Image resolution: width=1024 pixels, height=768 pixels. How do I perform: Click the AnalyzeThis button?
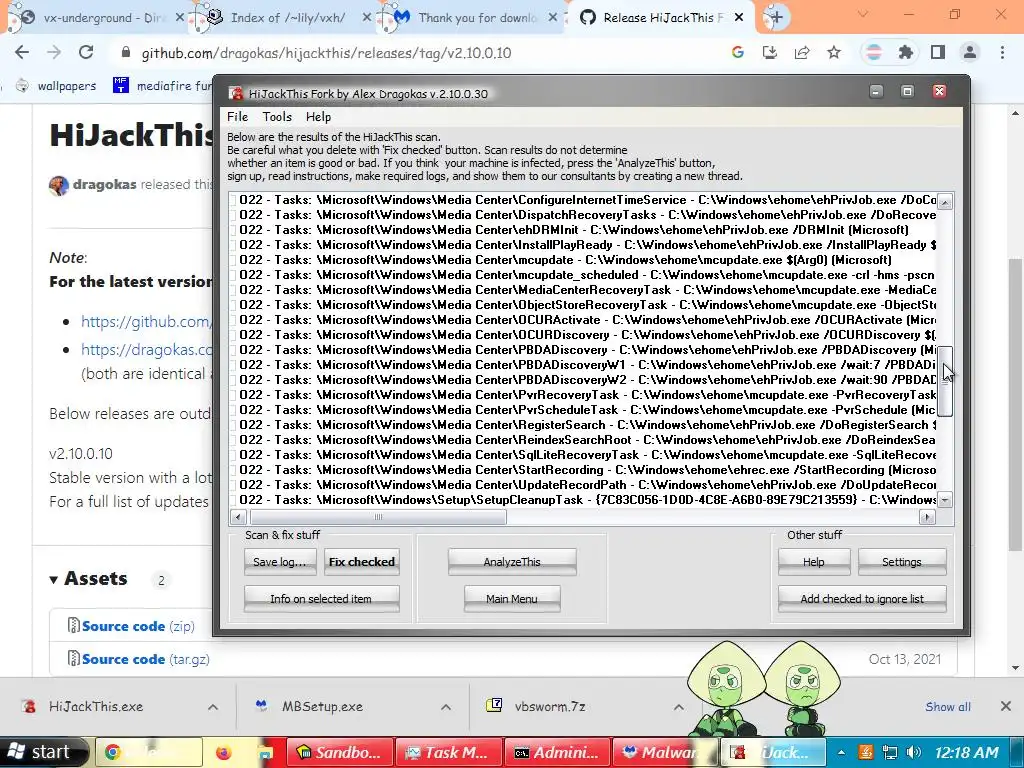[512, 562]
